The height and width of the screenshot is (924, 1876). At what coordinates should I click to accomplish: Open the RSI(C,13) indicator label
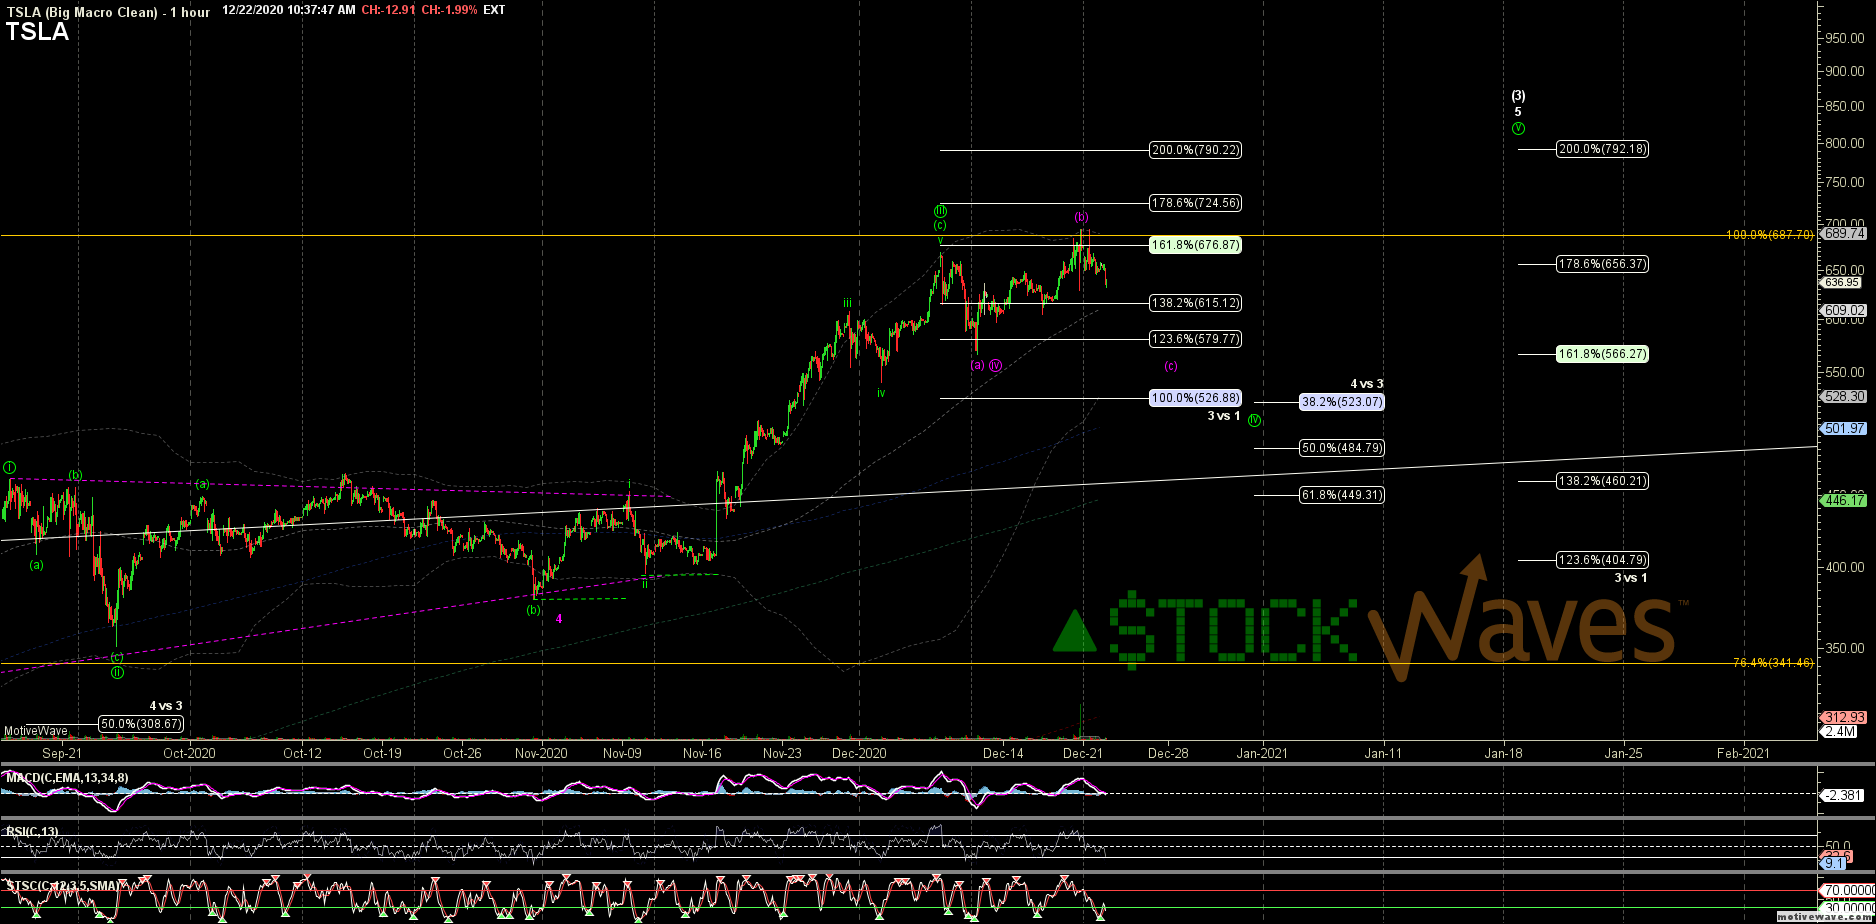[32, 830]
